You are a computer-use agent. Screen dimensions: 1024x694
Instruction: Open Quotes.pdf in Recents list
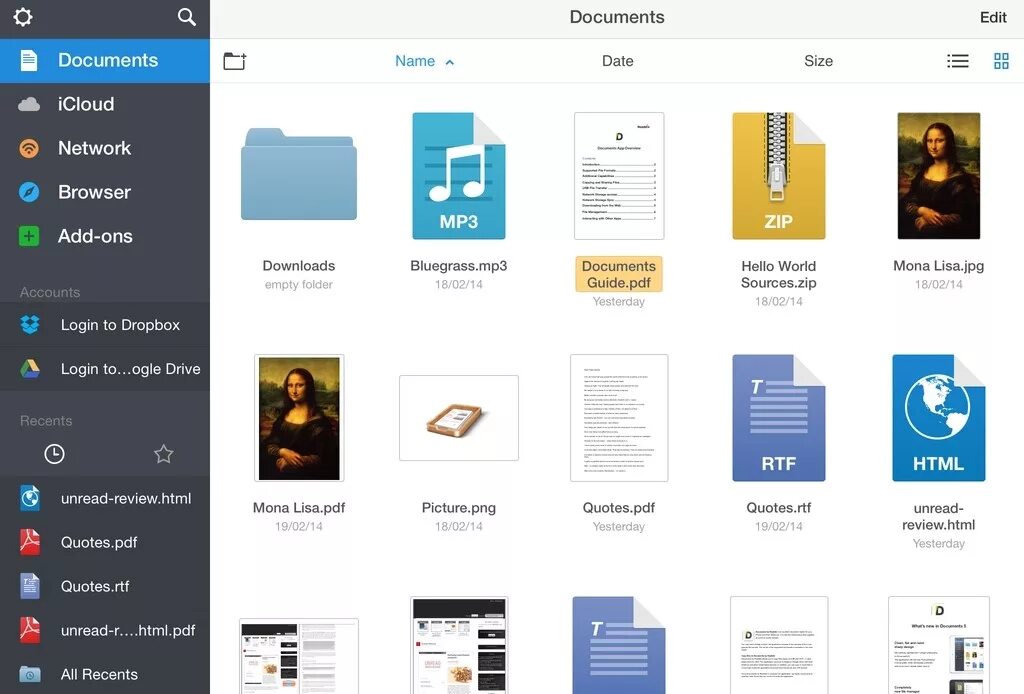104,543
